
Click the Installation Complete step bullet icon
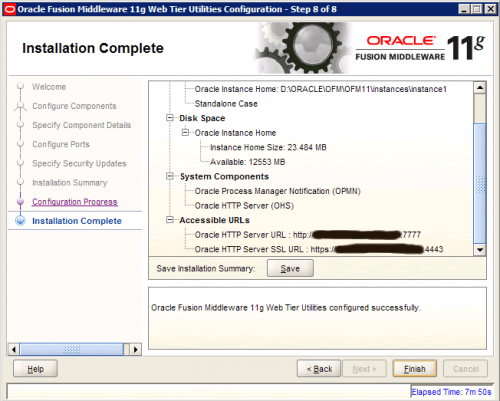(20, 221)
